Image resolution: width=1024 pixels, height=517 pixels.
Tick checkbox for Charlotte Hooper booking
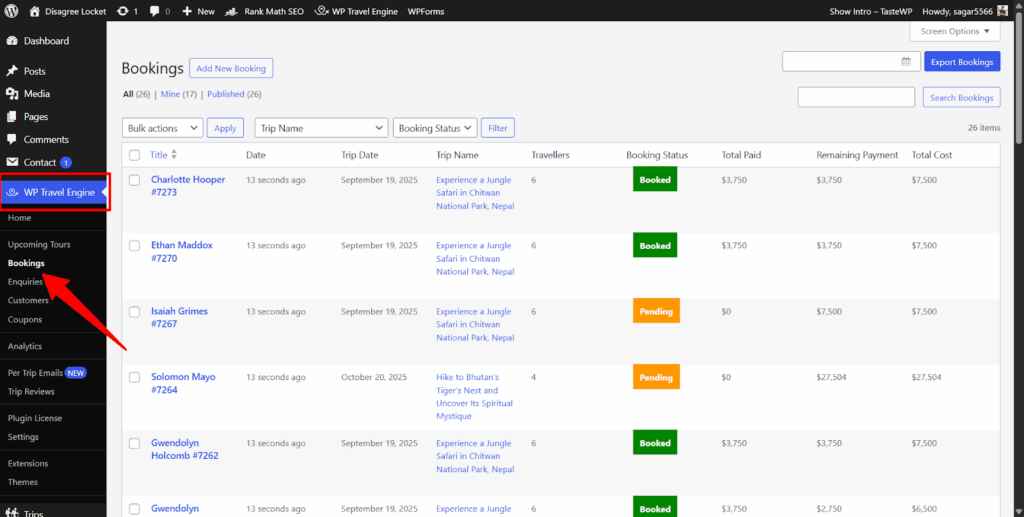click(x=134, y=181)
